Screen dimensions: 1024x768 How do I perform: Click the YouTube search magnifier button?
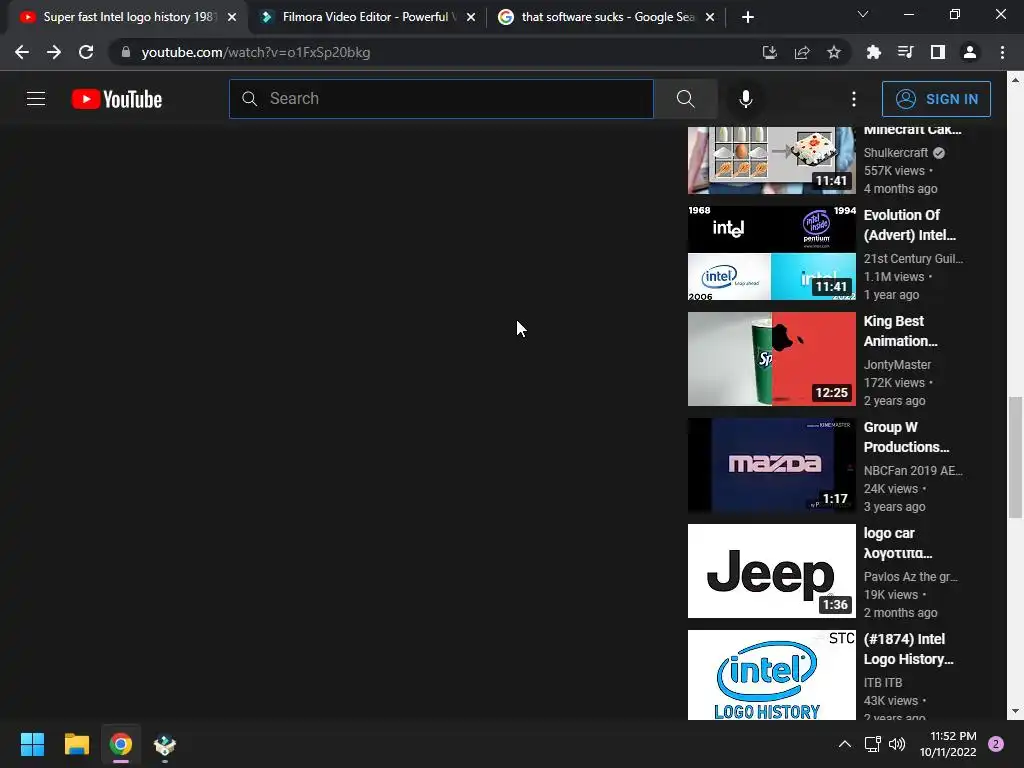pyautogui.click(x=685, y=99)
